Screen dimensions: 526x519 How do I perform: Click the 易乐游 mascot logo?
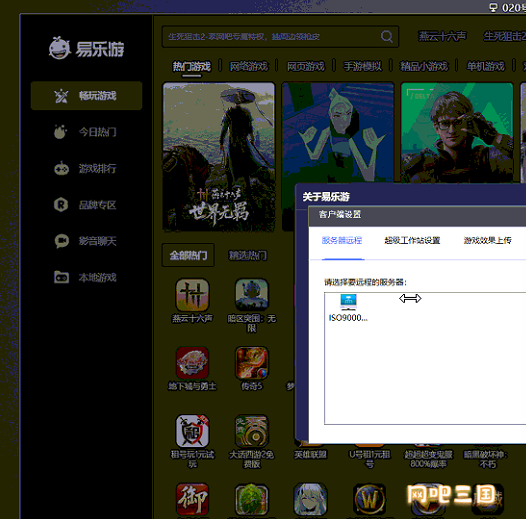60,48
